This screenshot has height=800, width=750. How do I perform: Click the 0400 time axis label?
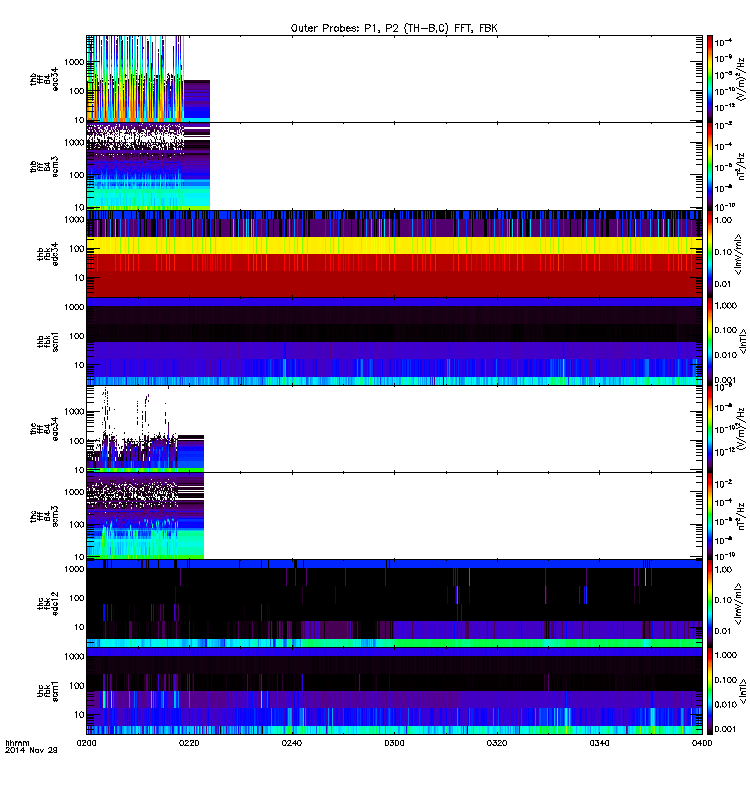point(702,743)
